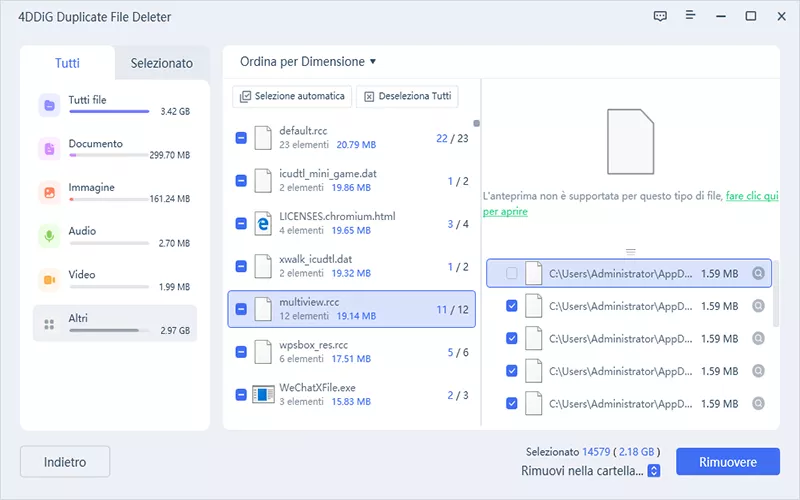Click the default.rcc file icon
Viewport: 800px width, 500px height.
point(263,138)
